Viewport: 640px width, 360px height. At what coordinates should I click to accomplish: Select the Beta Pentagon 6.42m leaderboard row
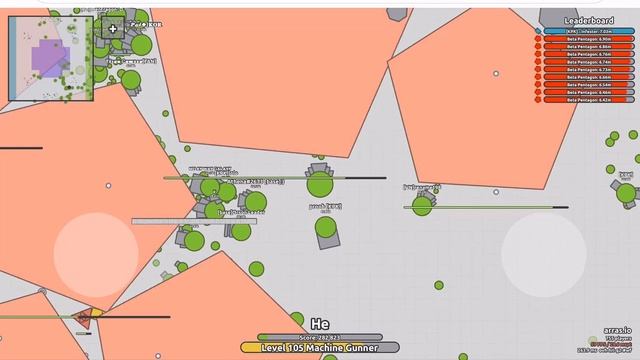(x=589, y=100)
